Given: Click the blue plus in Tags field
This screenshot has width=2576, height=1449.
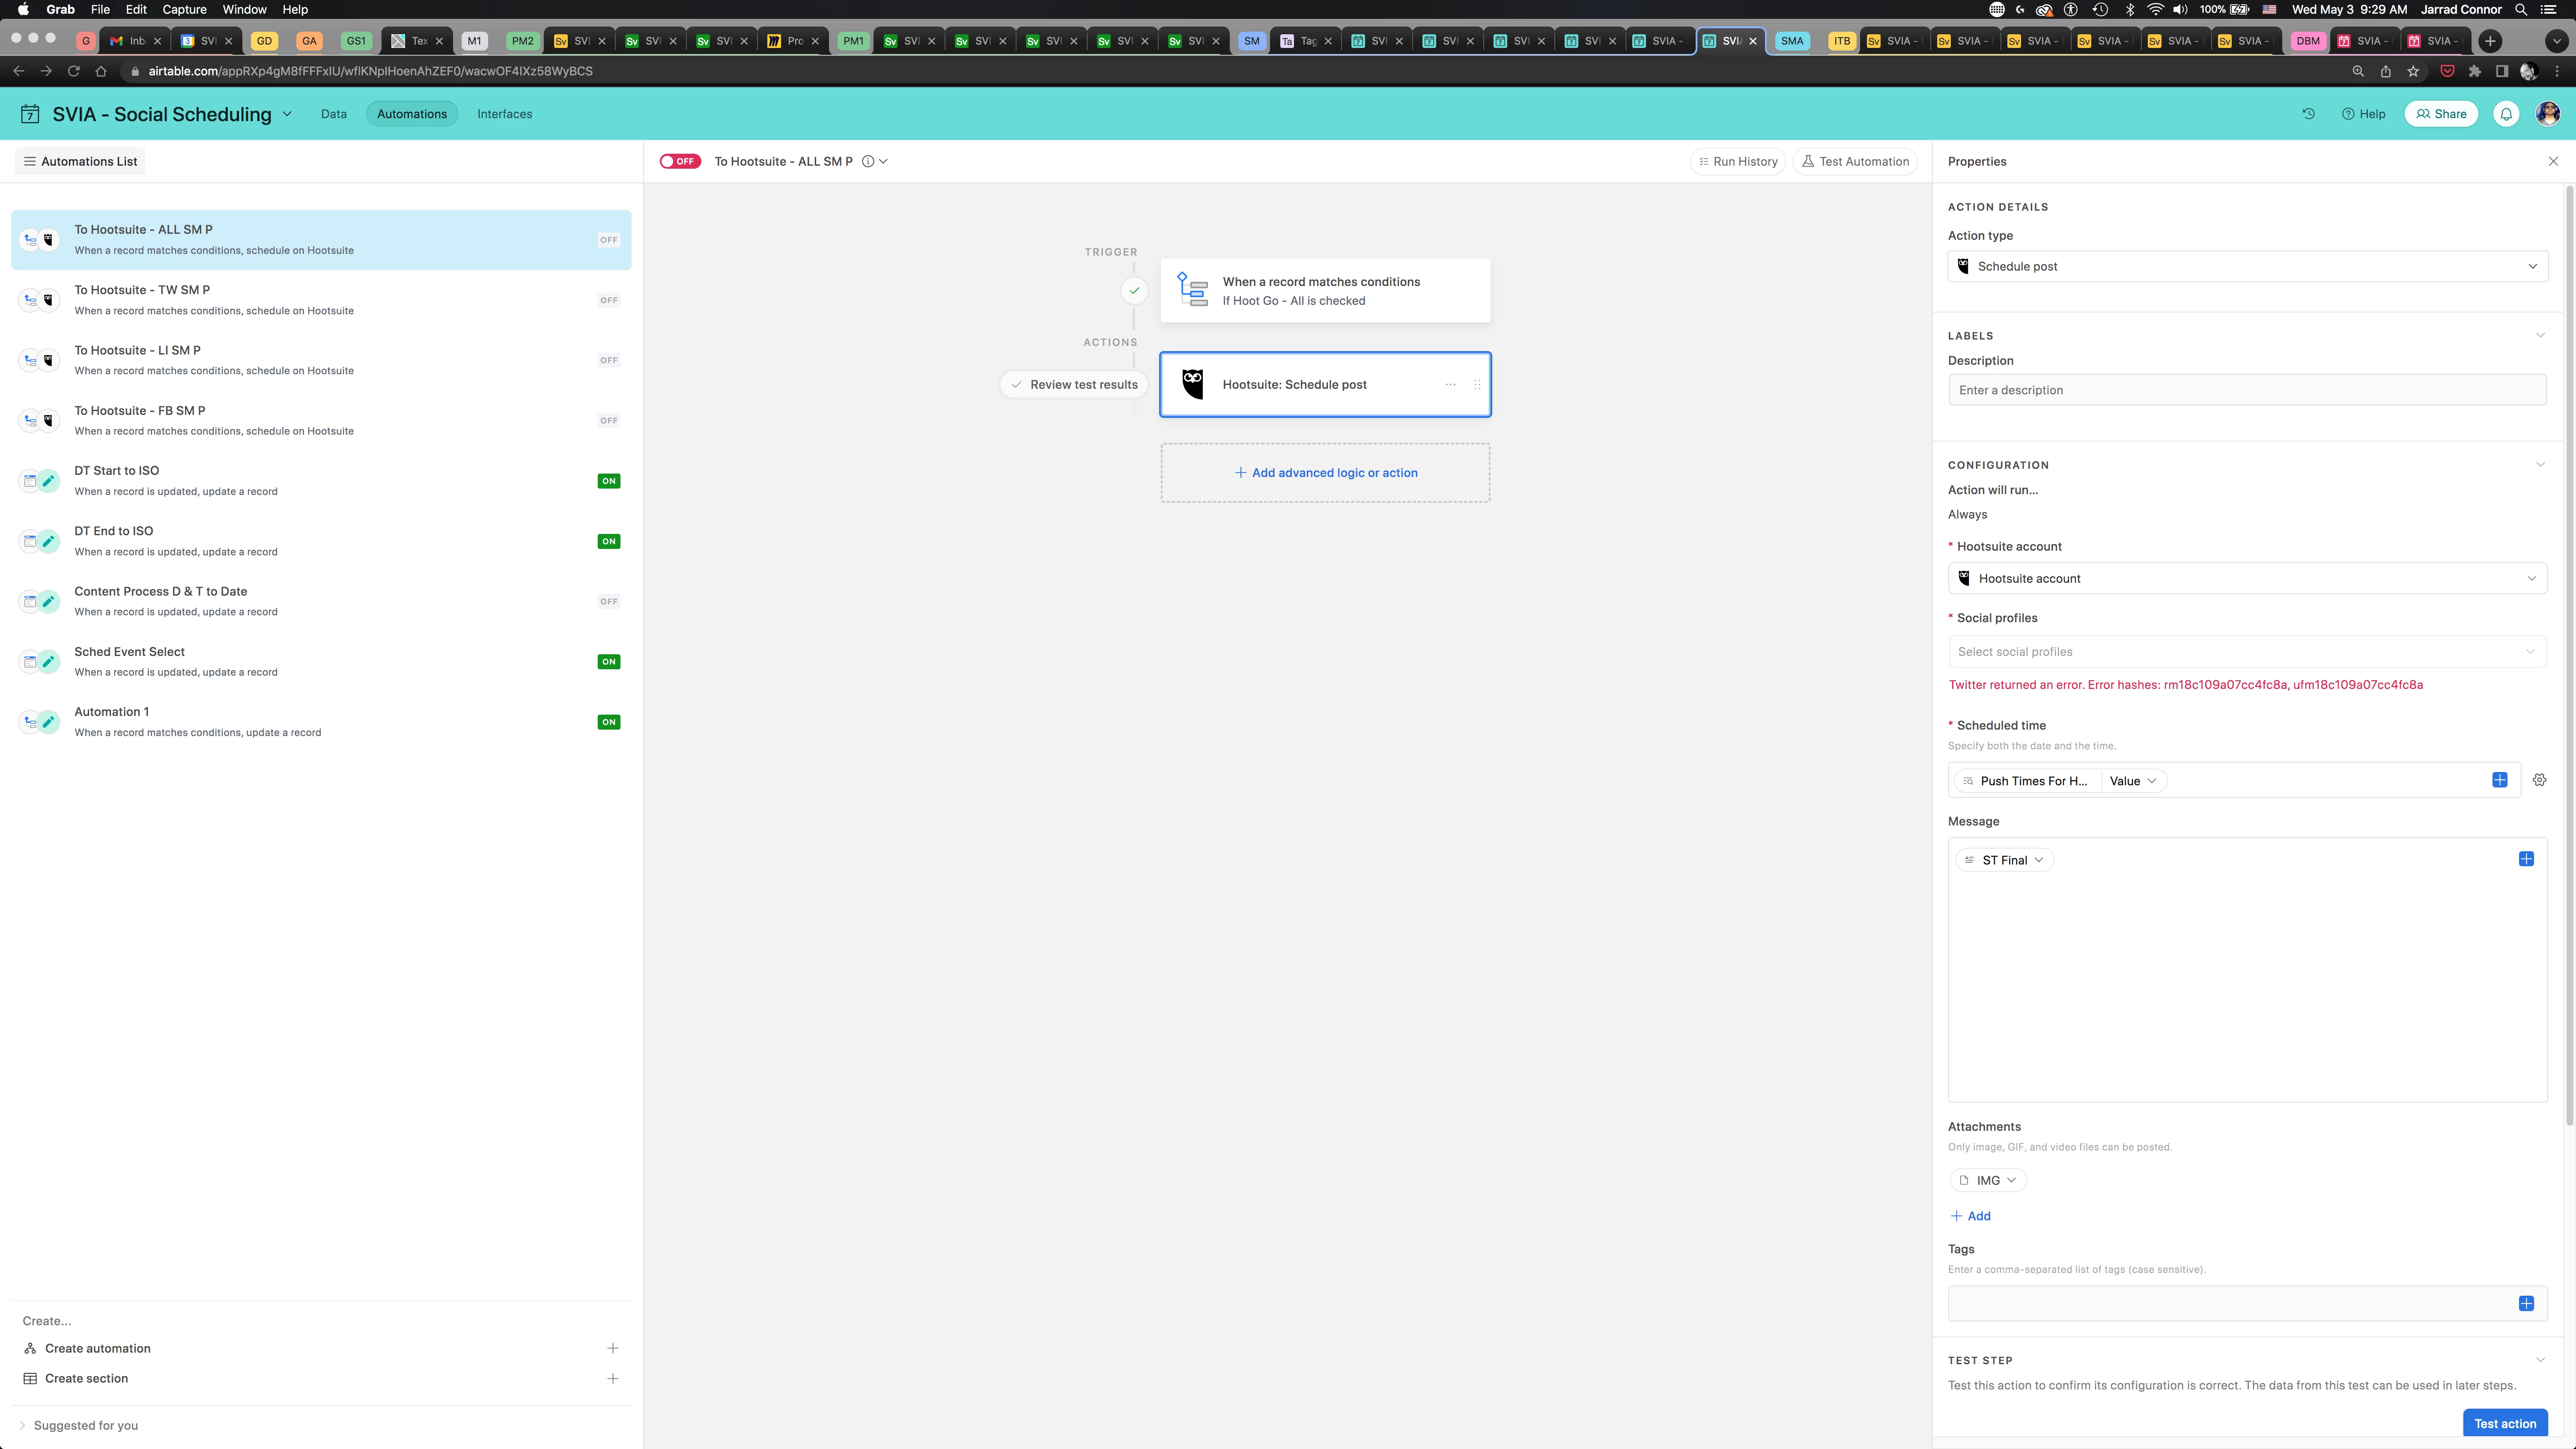Looking at the screenshot, I should (2526, 1303).
